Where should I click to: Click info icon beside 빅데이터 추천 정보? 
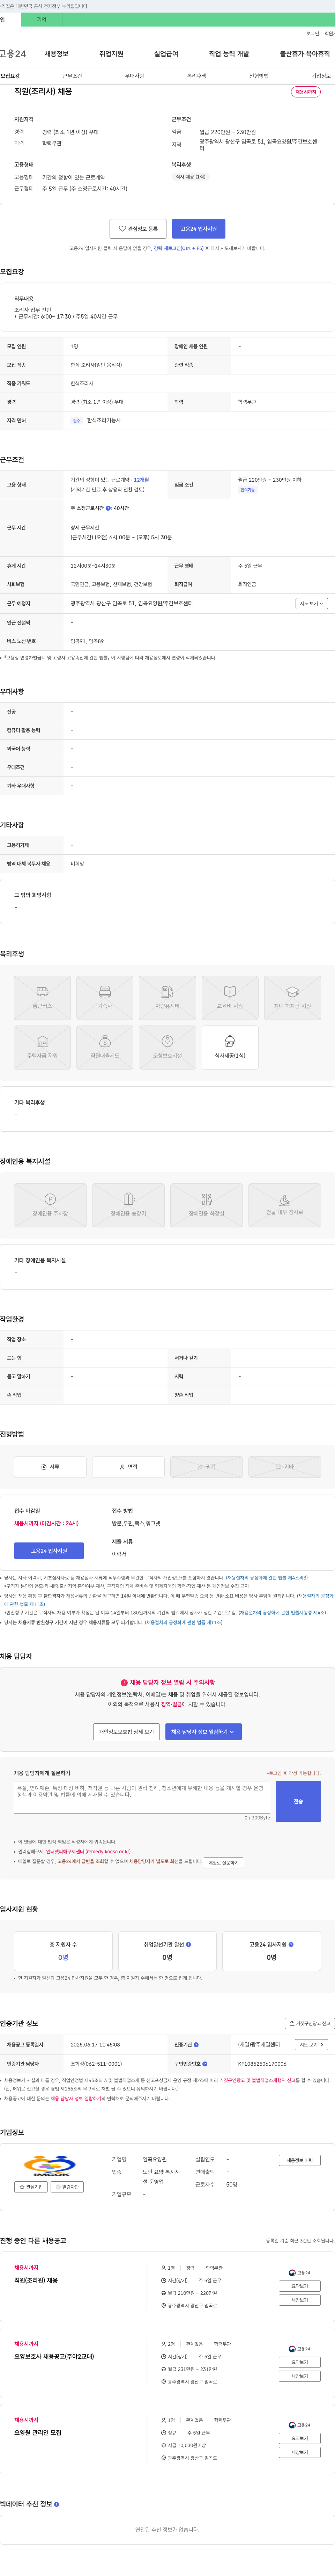pos(56,2504)
